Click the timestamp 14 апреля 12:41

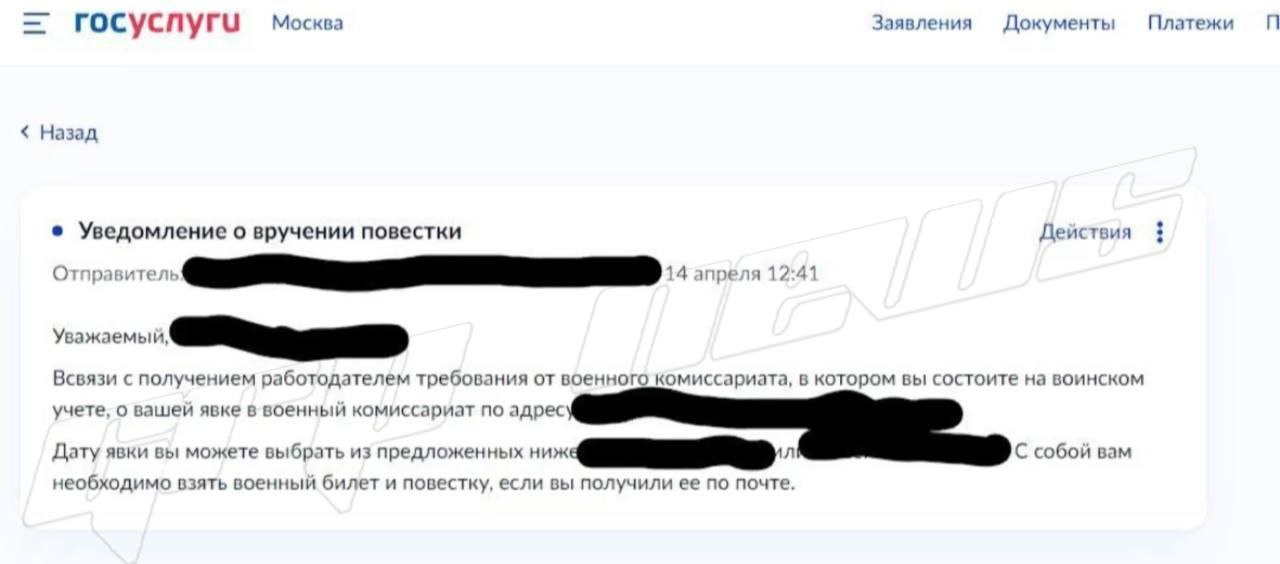click(x=741, y=272)
